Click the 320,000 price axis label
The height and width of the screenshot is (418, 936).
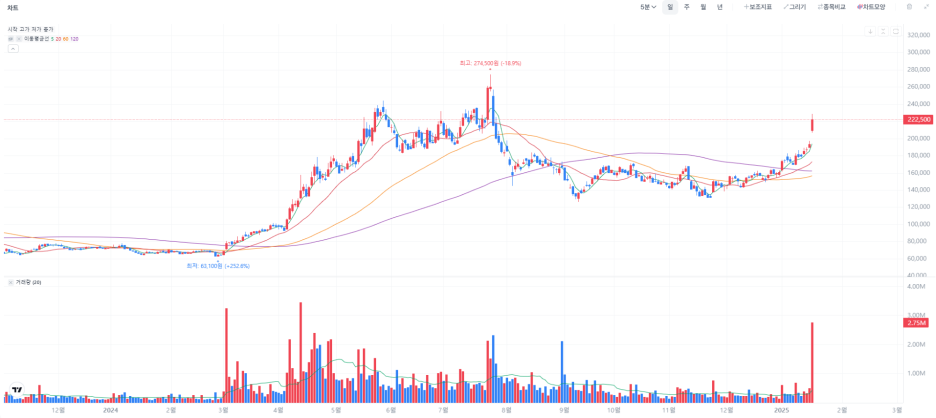919,35
